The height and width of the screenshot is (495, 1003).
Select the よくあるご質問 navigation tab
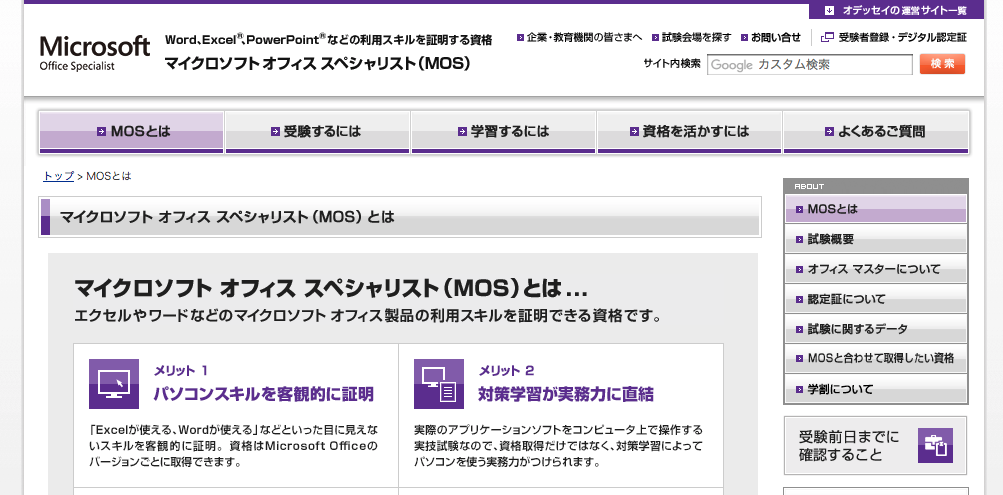pyautogui.click(x=876, y=132)
